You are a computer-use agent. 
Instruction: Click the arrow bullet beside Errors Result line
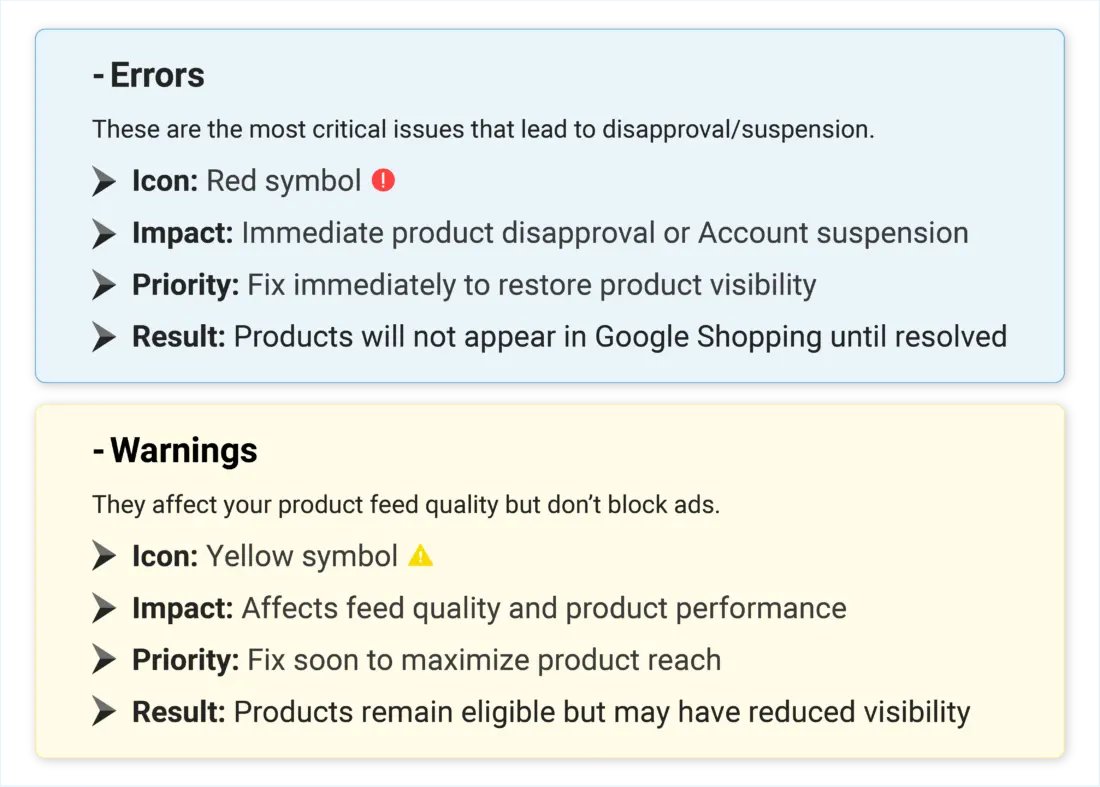coord(104,337)
